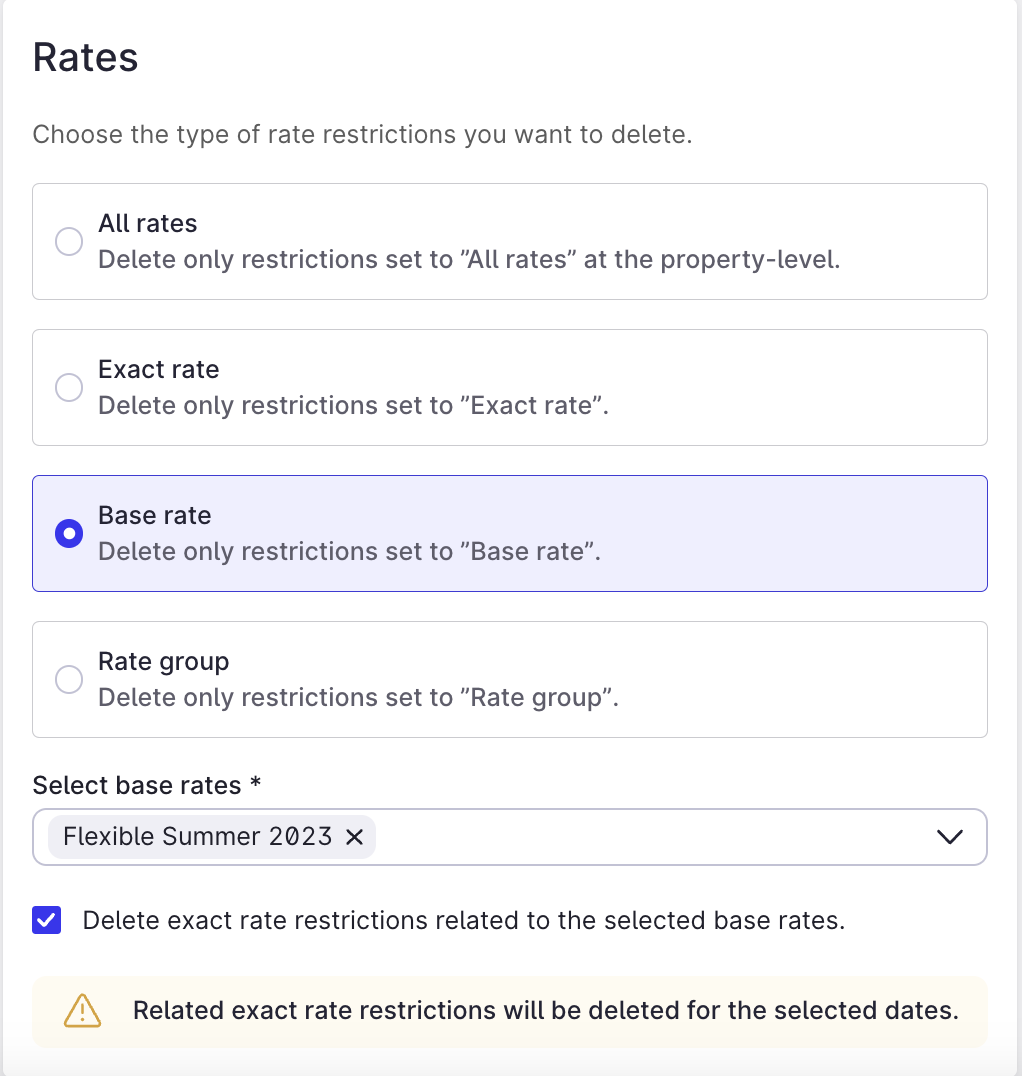Click the selected Base rate radio button
The image size is (1022, 1076).
69,533
